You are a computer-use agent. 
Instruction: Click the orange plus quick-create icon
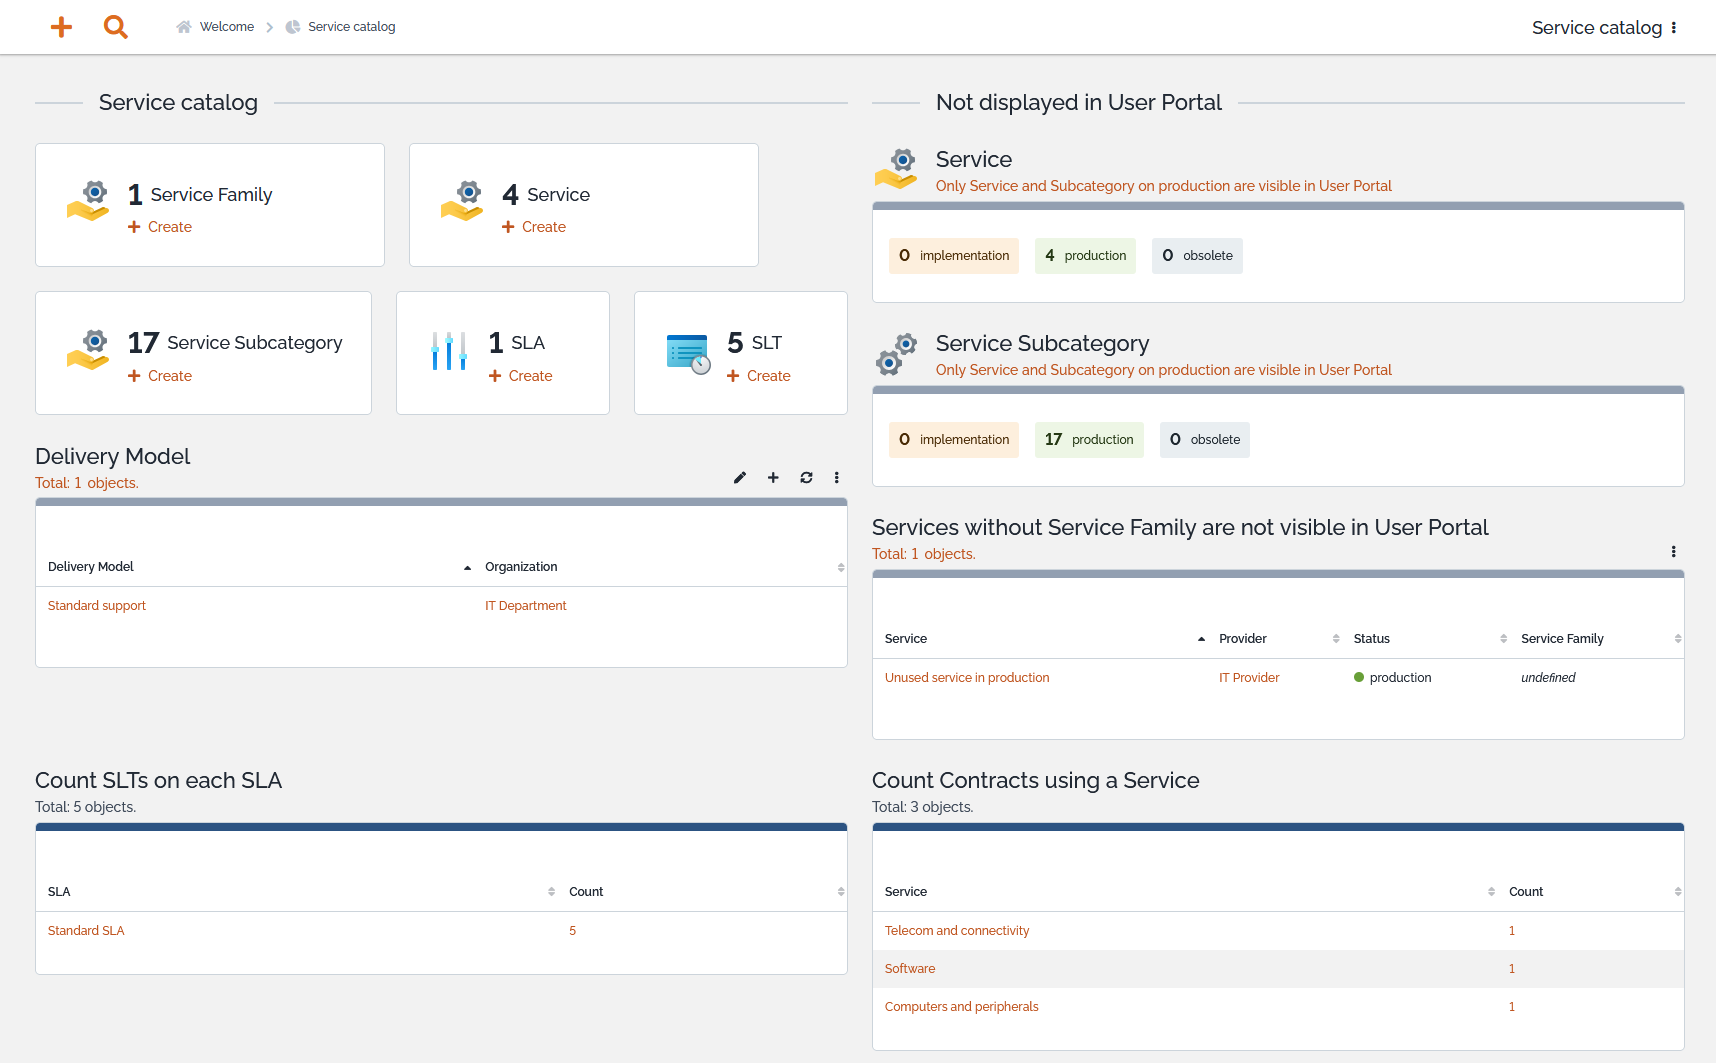(62, 27)
